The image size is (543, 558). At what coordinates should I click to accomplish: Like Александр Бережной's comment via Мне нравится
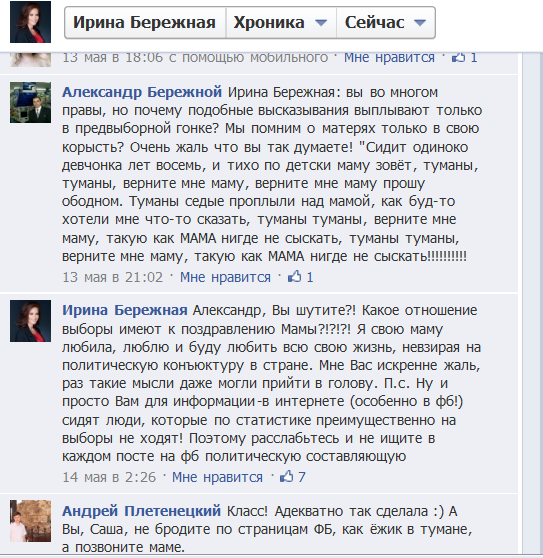click(x=225, y=277)
